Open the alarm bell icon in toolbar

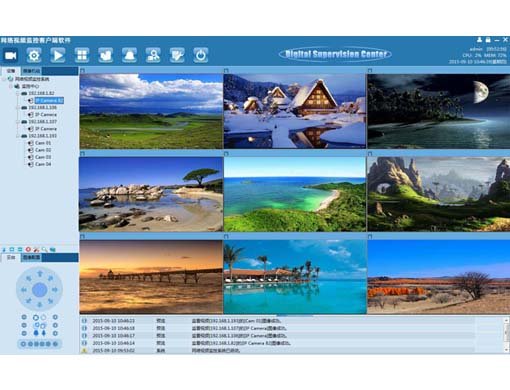(129, 55)
